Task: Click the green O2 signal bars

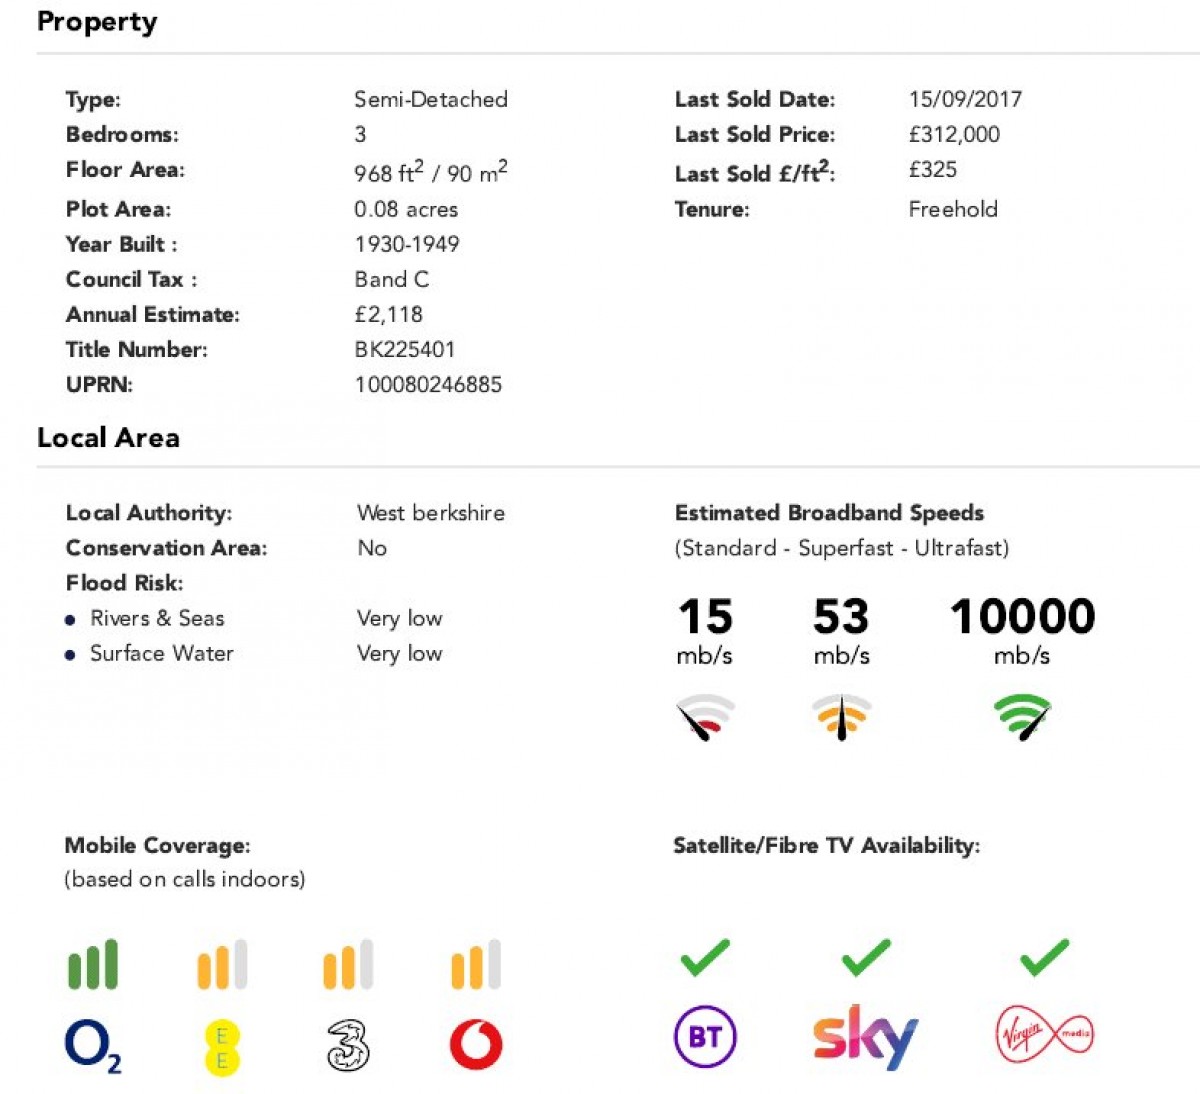Action: pos(93,965)
